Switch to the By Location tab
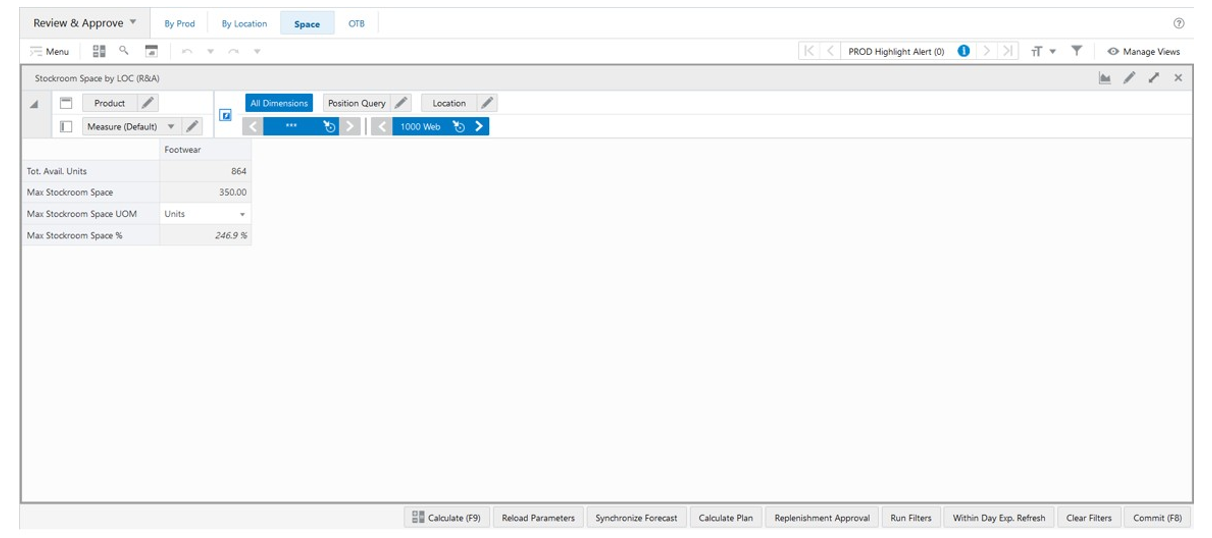 tap(244, 24)
